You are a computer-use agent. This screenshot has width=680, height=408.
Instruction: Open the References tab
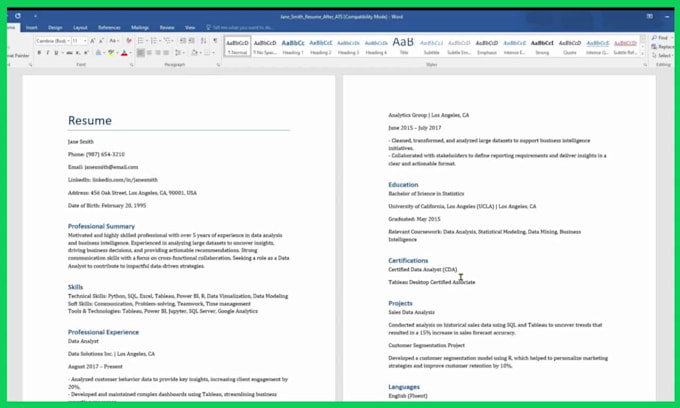click(x=109, y=27)
